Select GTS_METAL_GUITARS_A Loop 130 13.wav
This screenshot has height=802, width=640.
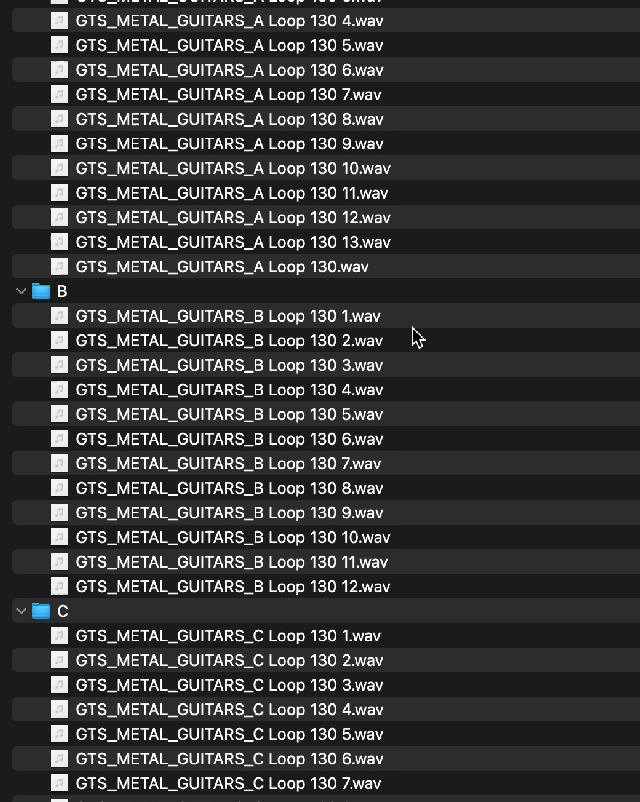click(233, 242)
